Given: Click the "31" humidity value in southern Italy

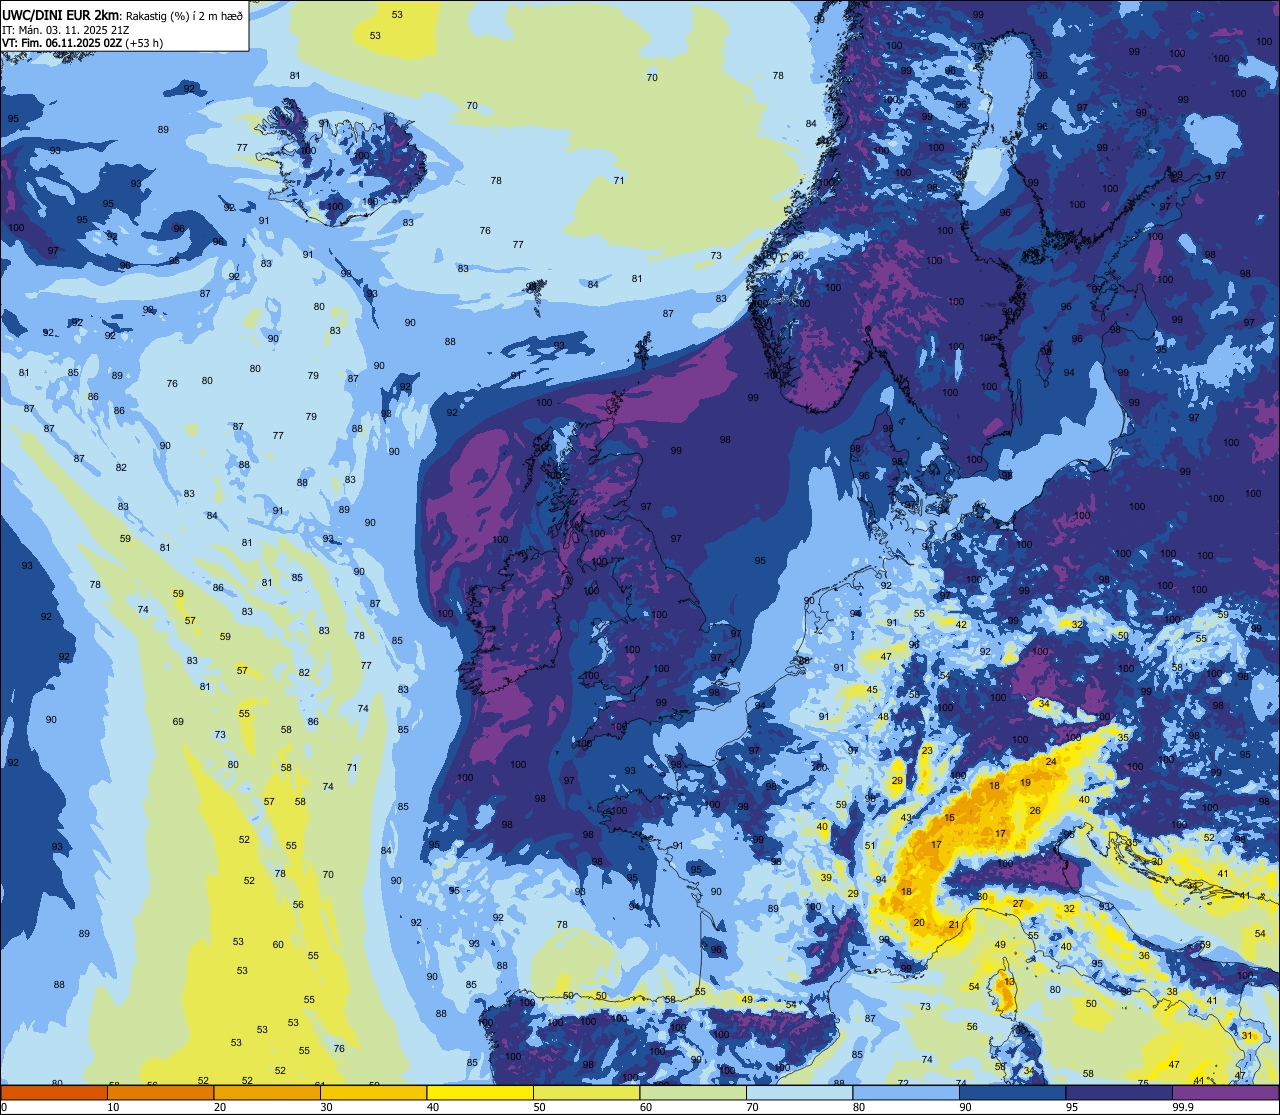Looking at the screenshot, I should 1247,1036.
